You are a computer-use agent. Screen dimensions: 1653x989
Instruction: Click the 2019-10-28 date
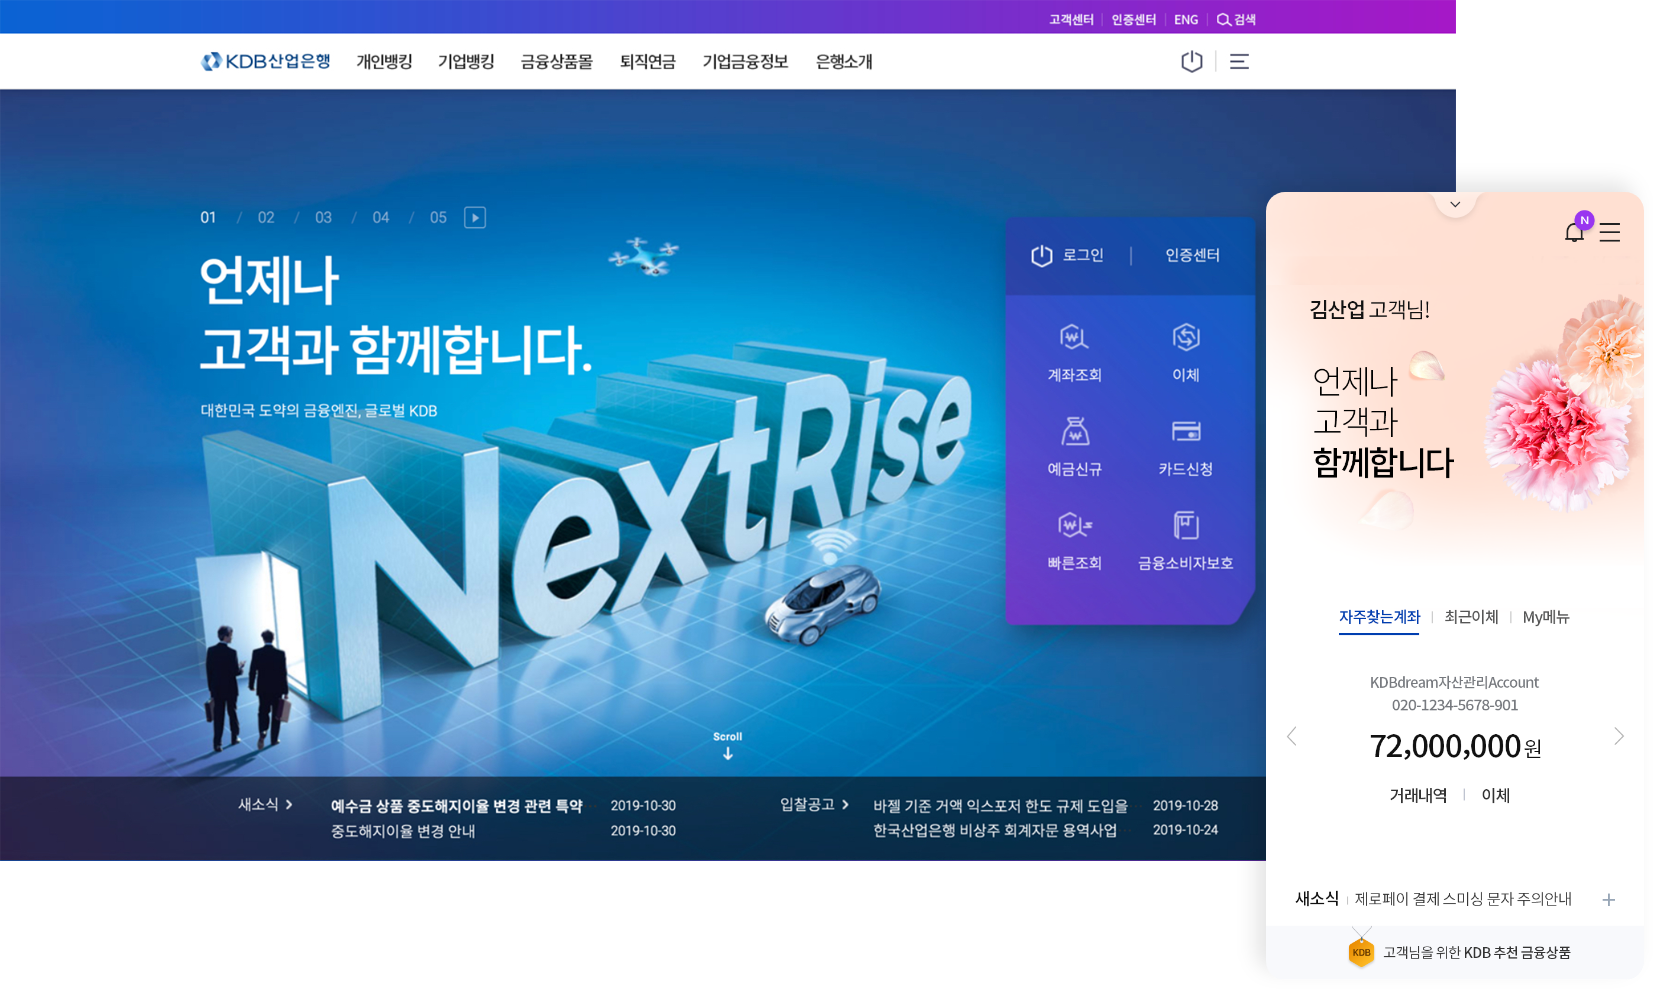click(1185, 805)
